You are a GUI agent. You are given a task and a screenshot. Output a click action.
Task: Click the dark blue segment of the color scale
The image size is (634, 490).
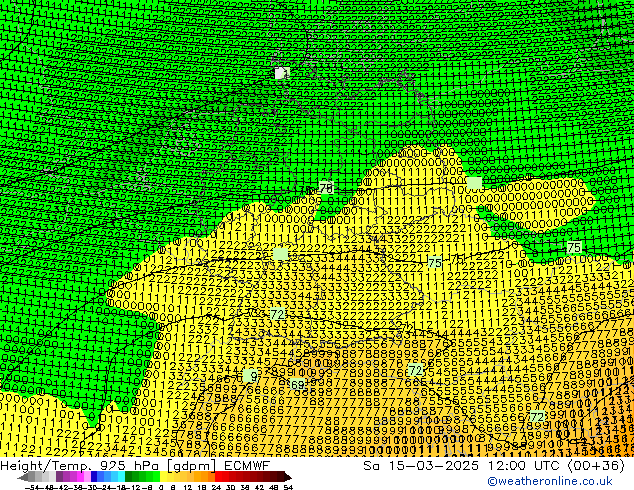coord(94,477)
